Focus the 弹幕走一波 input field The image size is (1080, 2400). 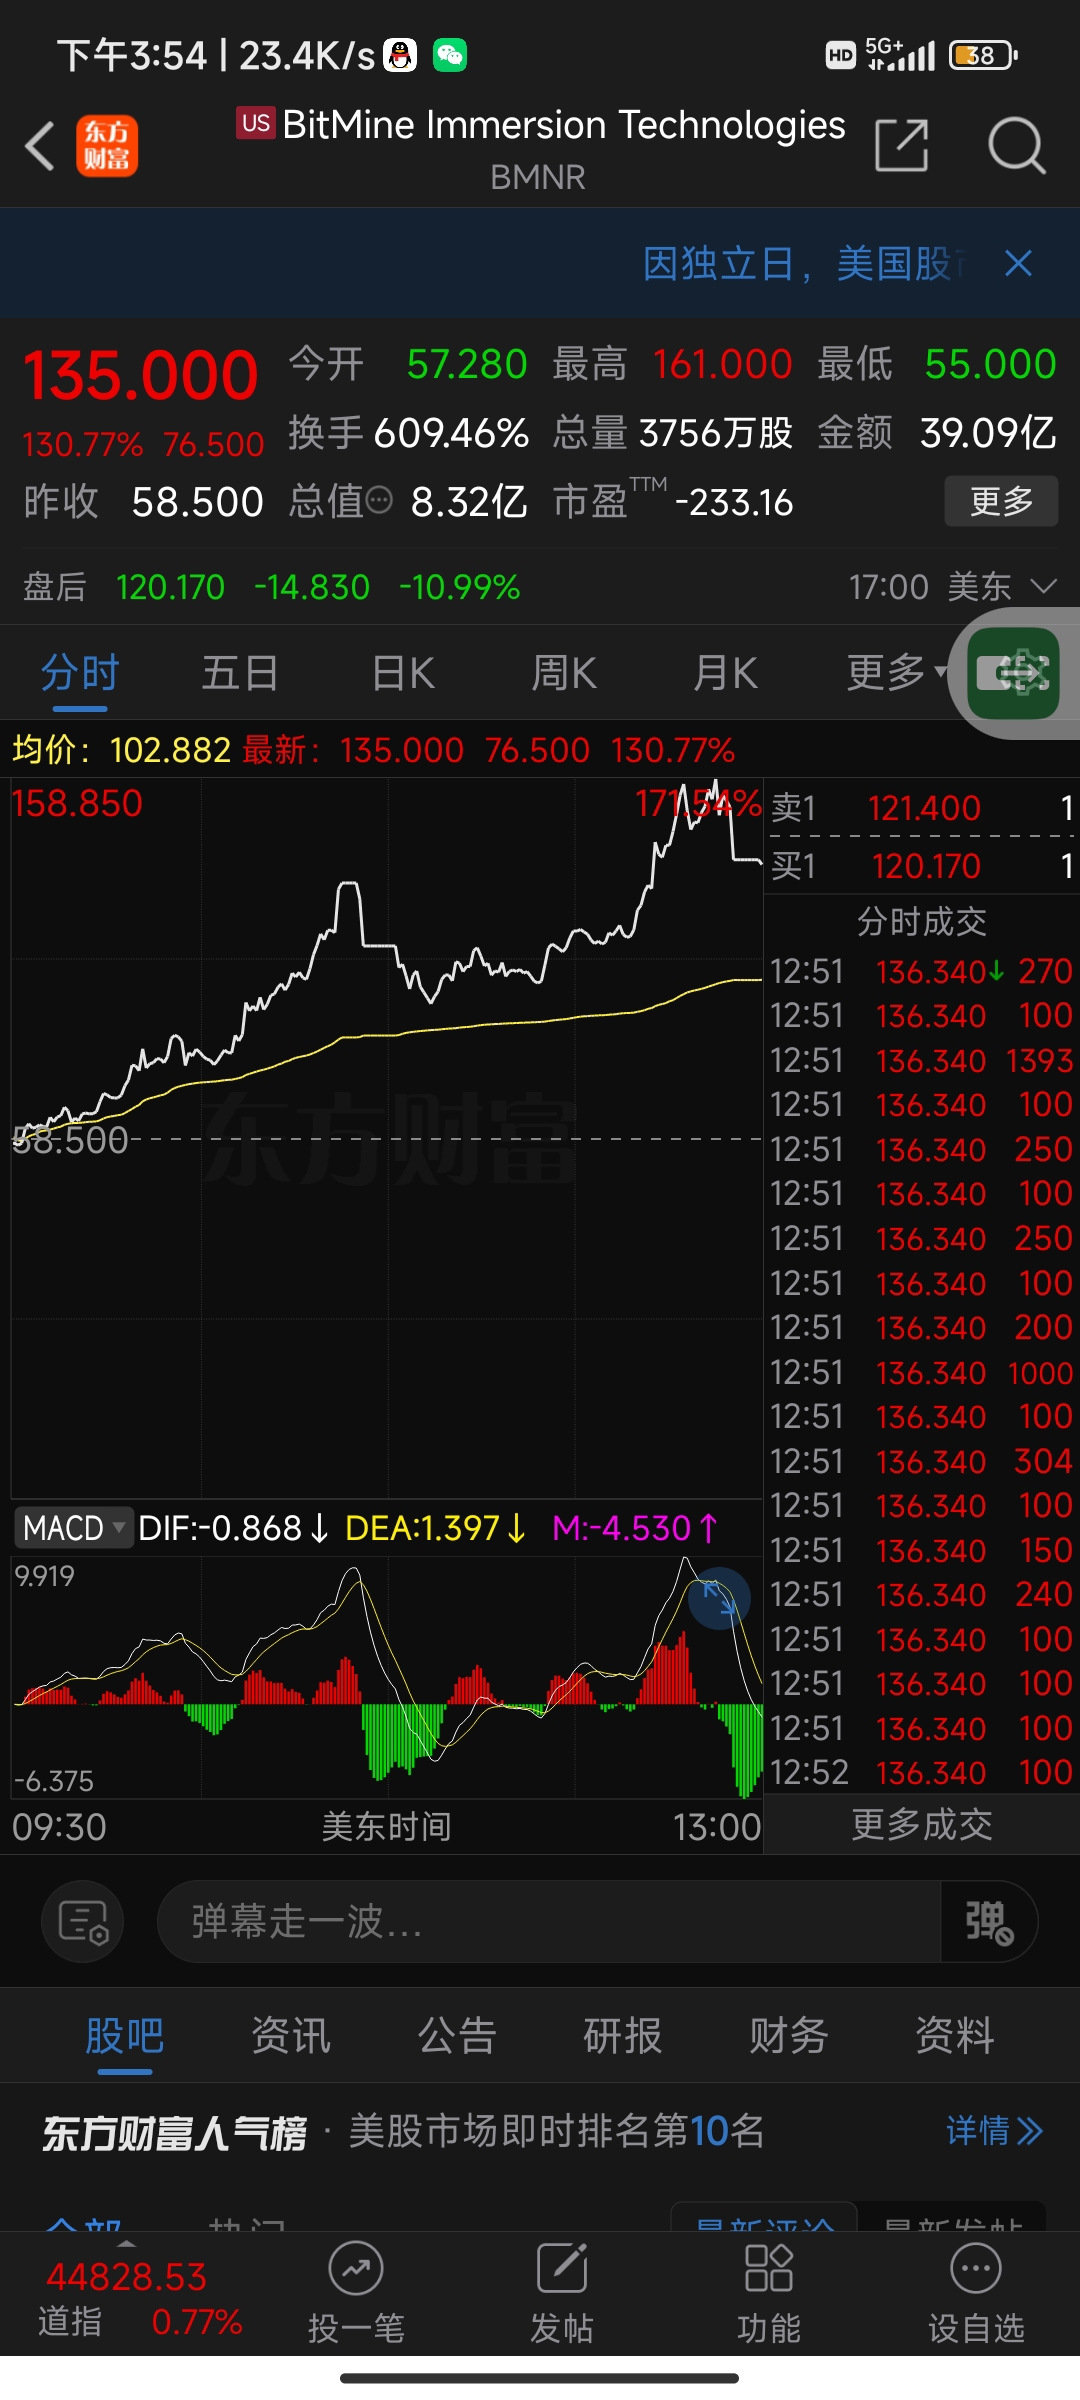pyautogui.click(x=548, y=1921)
